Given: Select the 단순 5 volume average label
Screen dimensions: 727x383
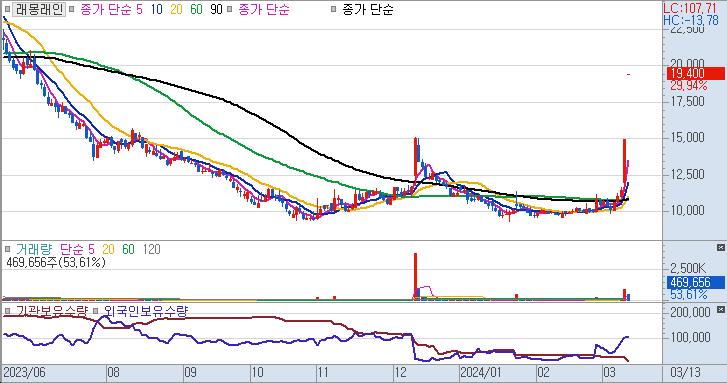Looking at the screenshot, I should (x=77, y=249).
